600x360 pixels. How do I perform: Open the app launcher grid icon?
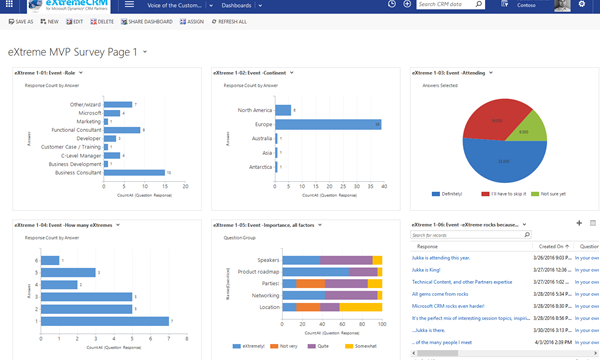click(x=9, y=4)
